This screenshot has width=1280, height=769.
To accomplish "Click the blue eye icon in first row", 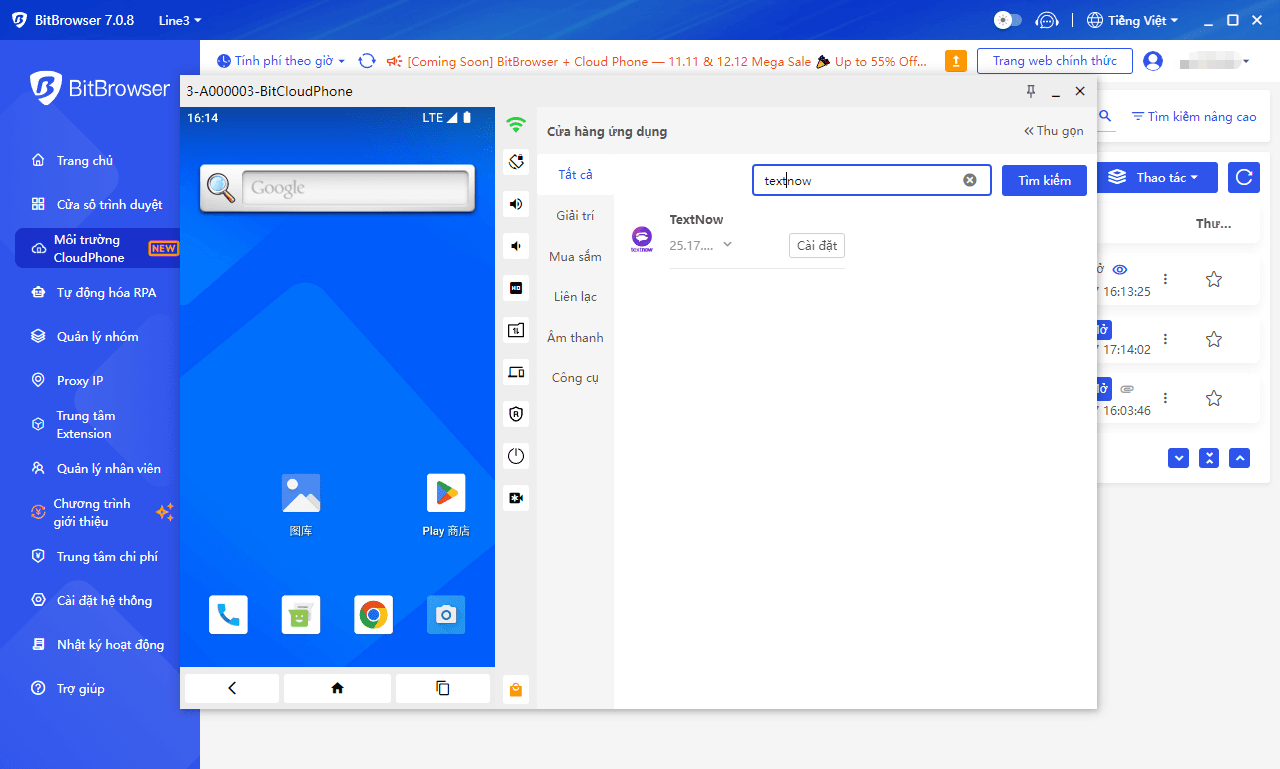I will pyautogui.click(x=1120, y=269).
